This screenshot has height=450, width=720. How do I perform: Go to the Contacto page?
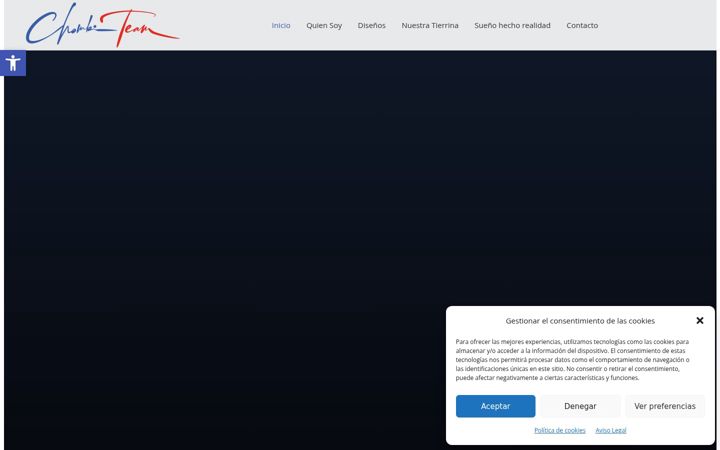click(x=582, y=25)
